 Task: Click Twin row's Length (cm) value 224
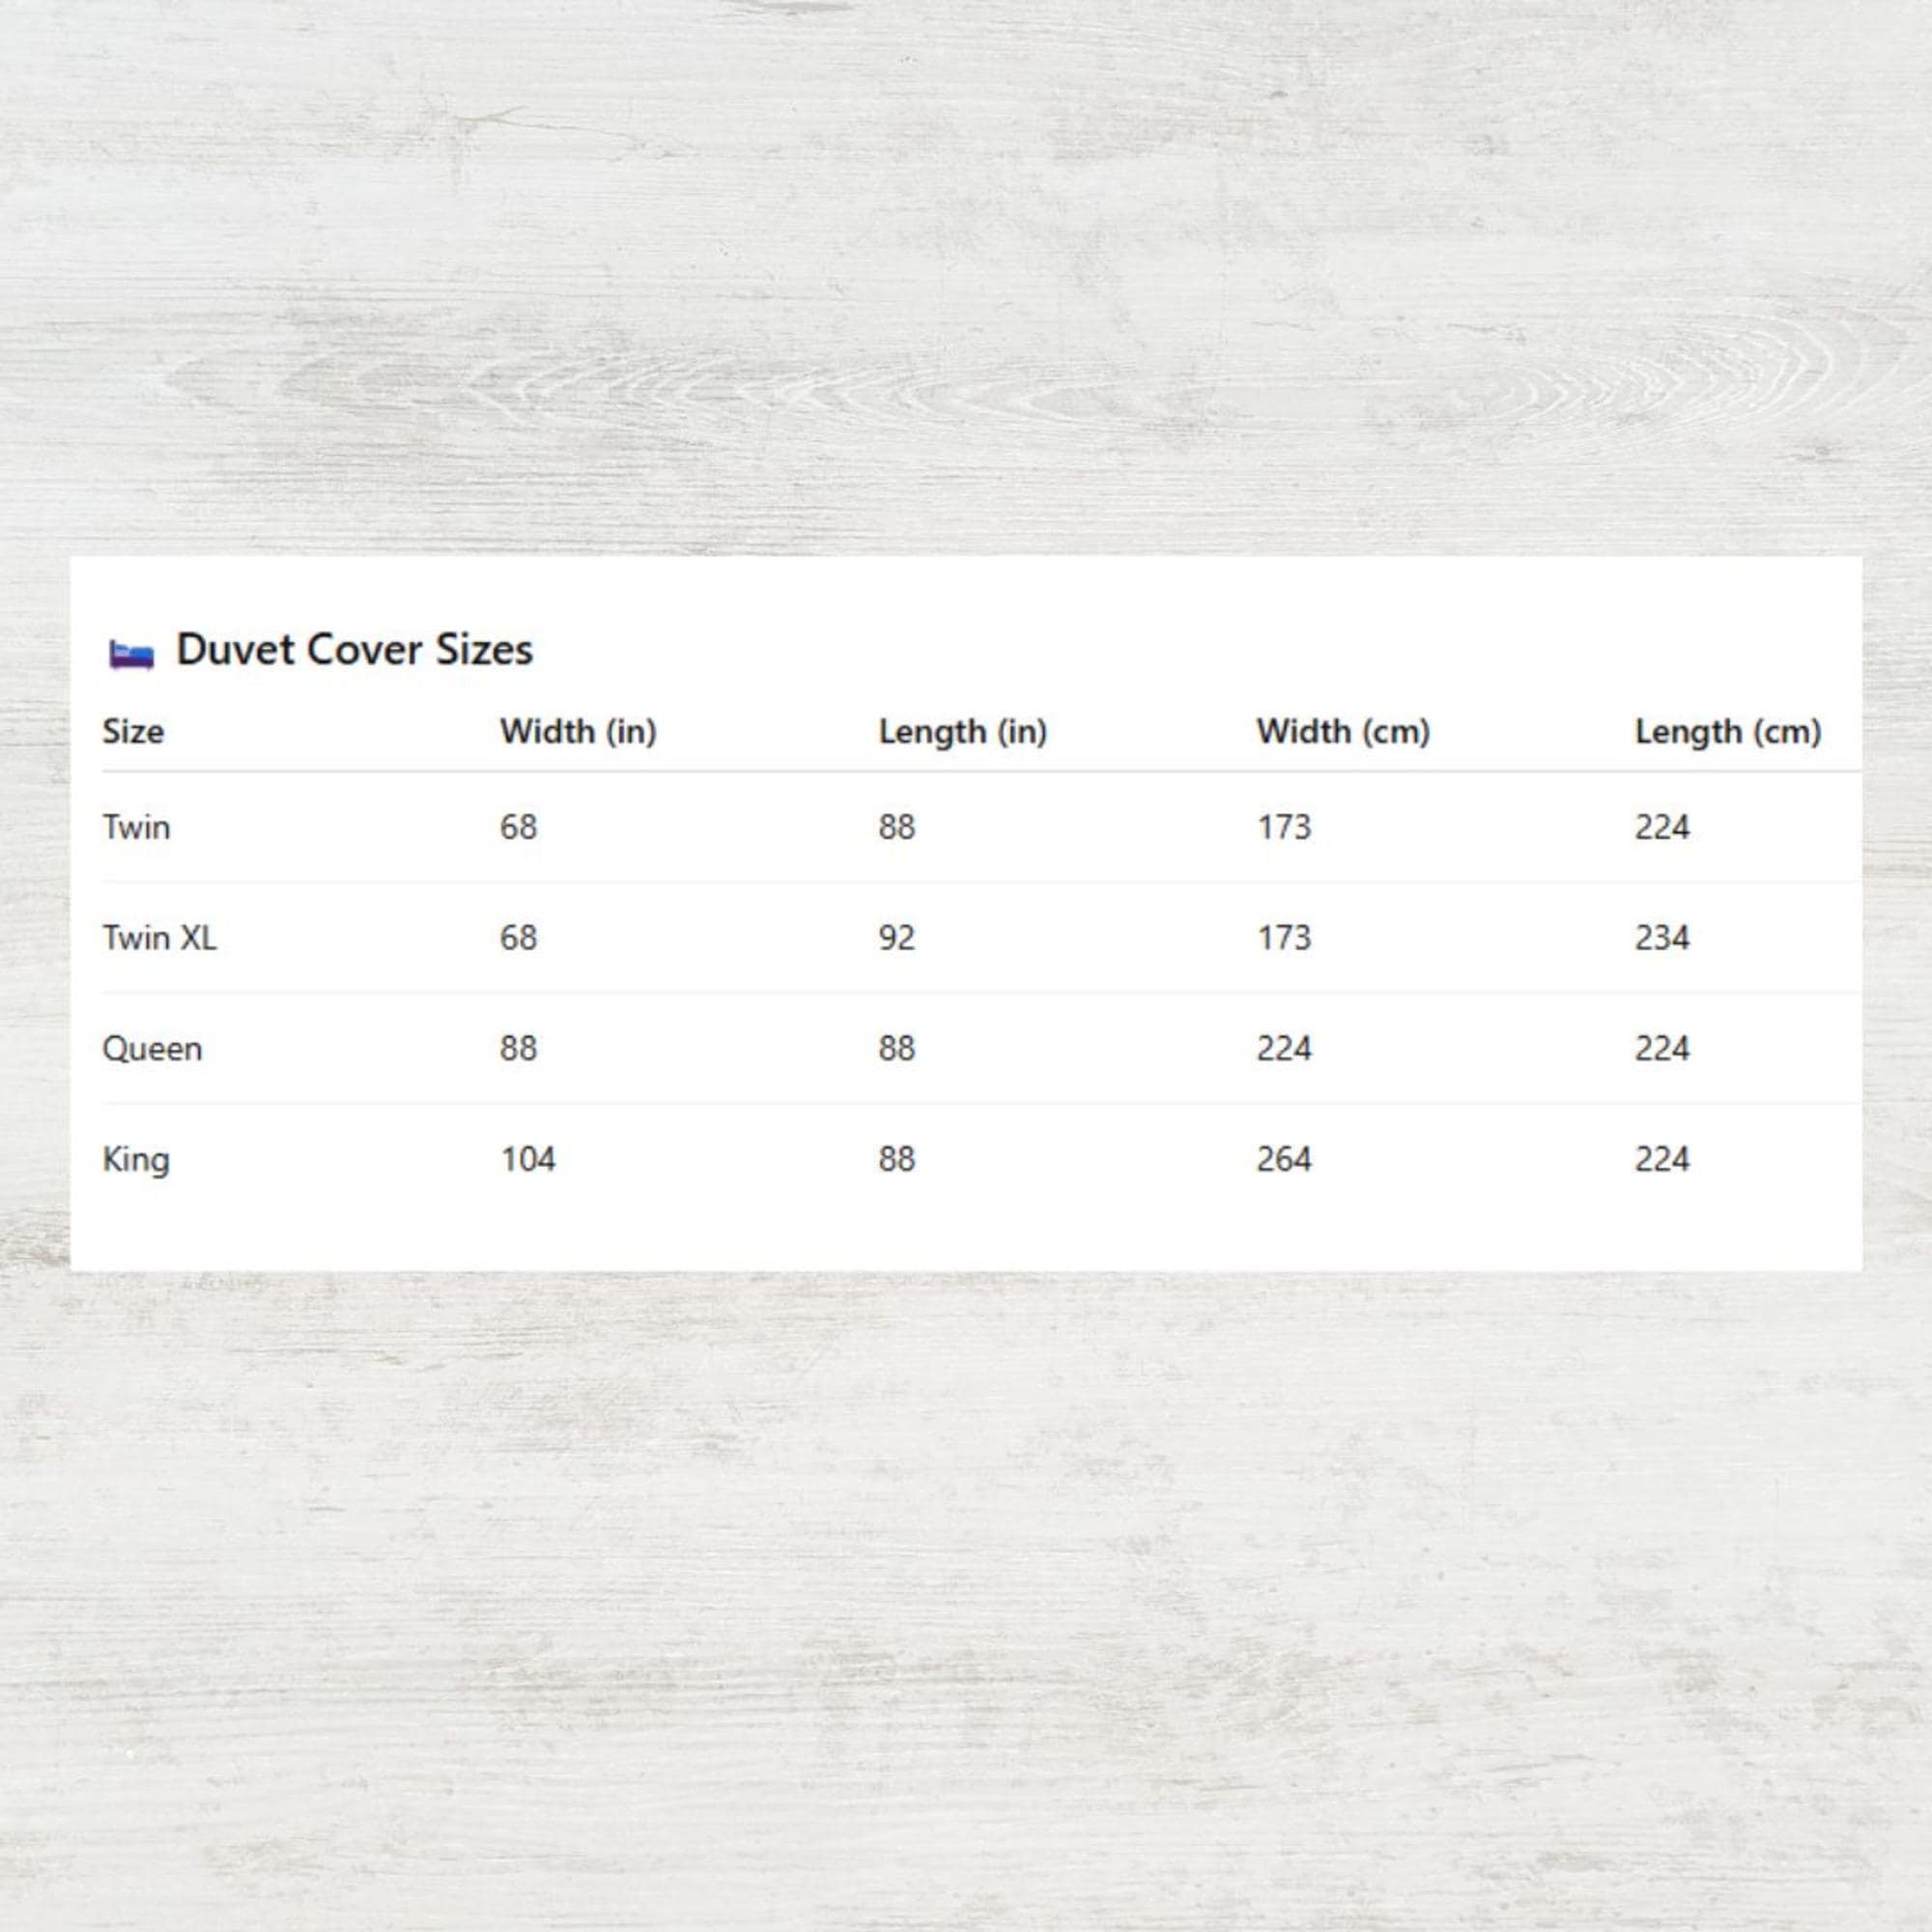coord(1662,827)
